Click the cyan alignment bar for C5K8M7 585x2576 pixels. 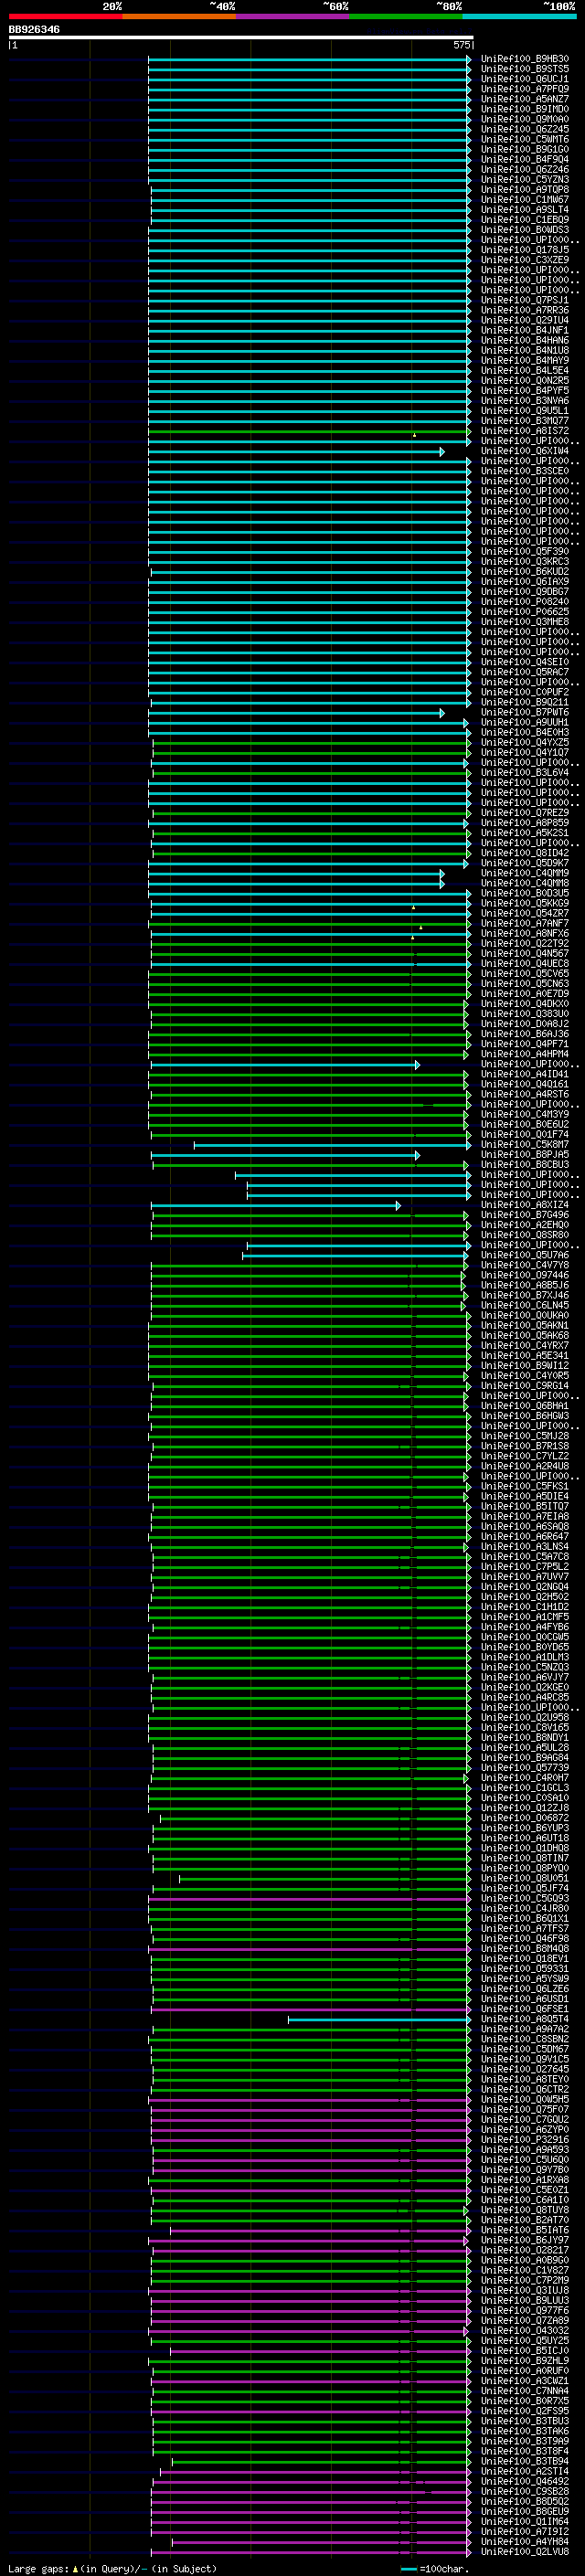(x=332, y=1145)
